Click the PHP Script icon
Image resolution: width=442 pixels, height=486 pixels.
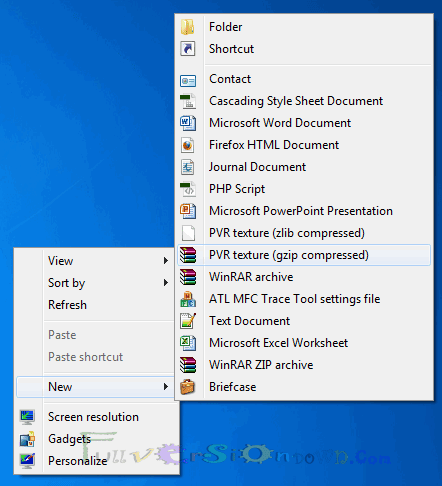click(x=188, y=189)
